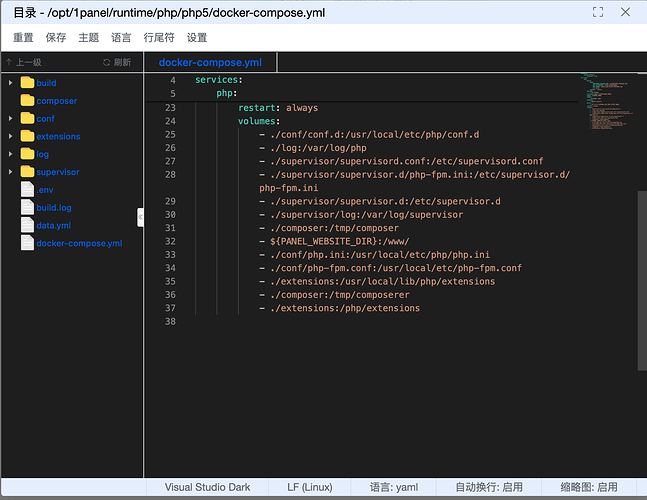Go up one level with 上一级

pos(24,62)
